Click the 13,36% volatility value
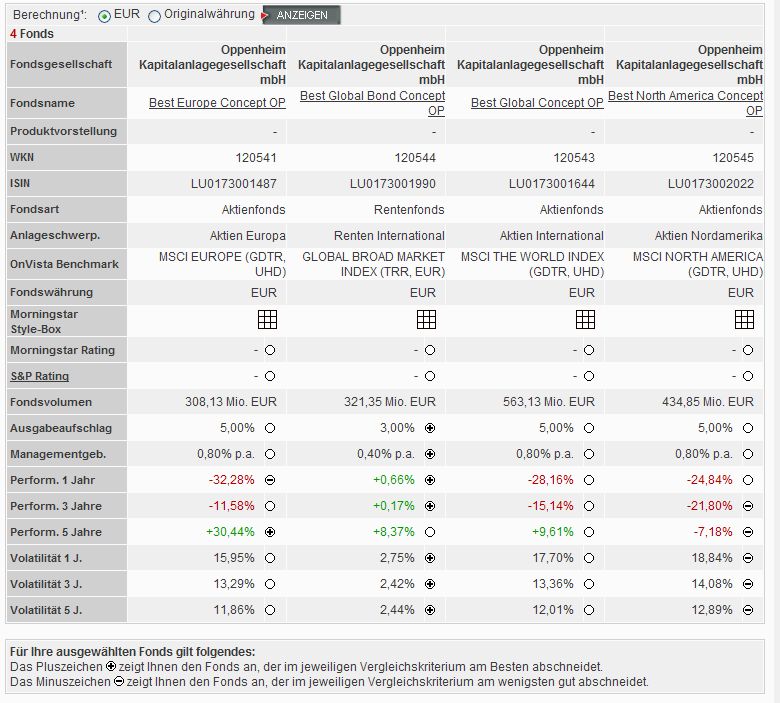 pos(553,584)
